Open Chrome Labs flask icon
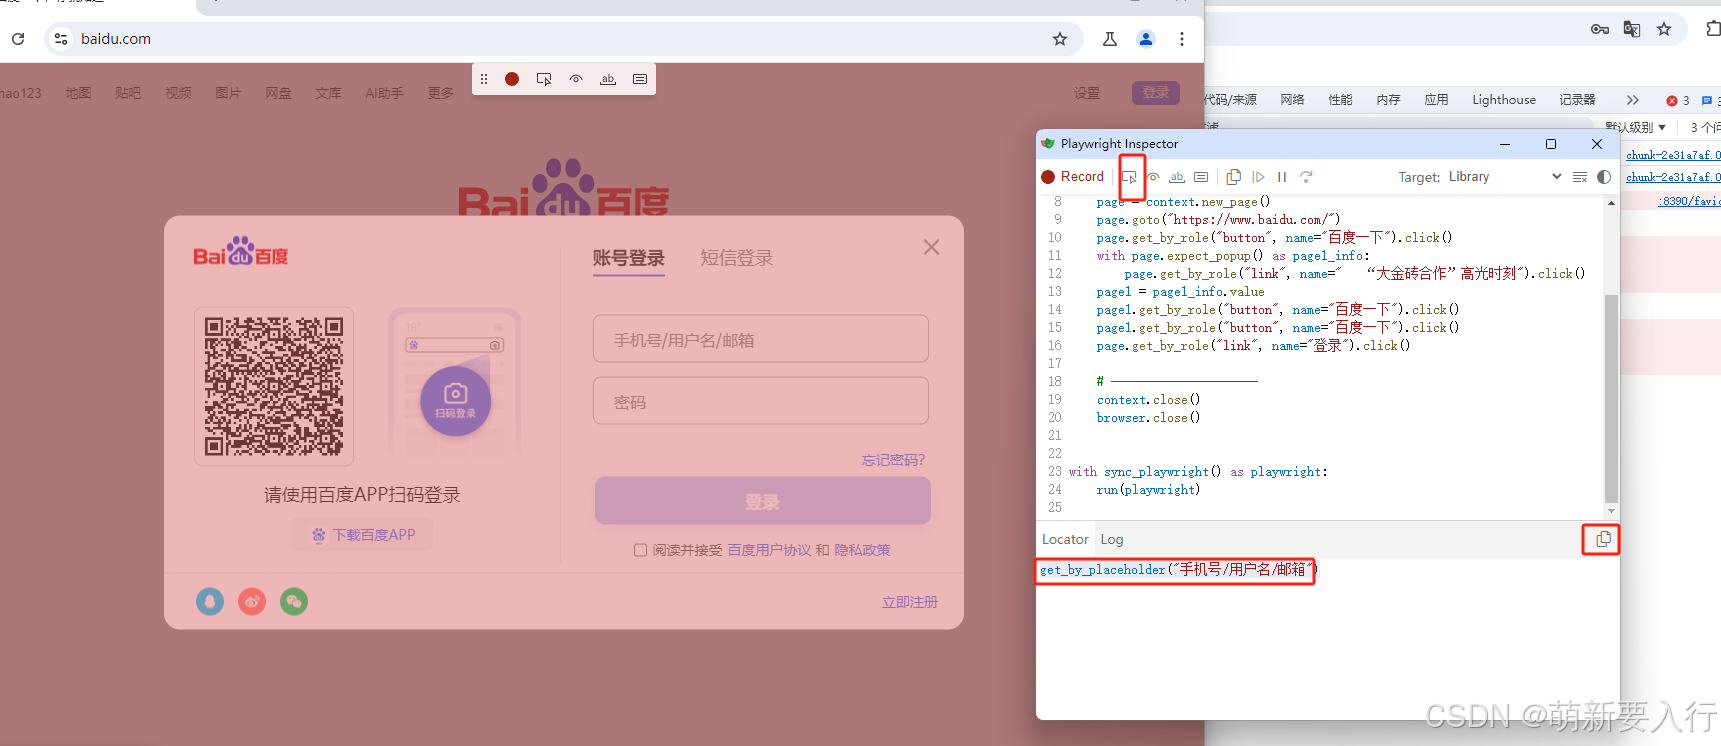Viewport: 1721px width, 746px height. tap(1110, 39)
